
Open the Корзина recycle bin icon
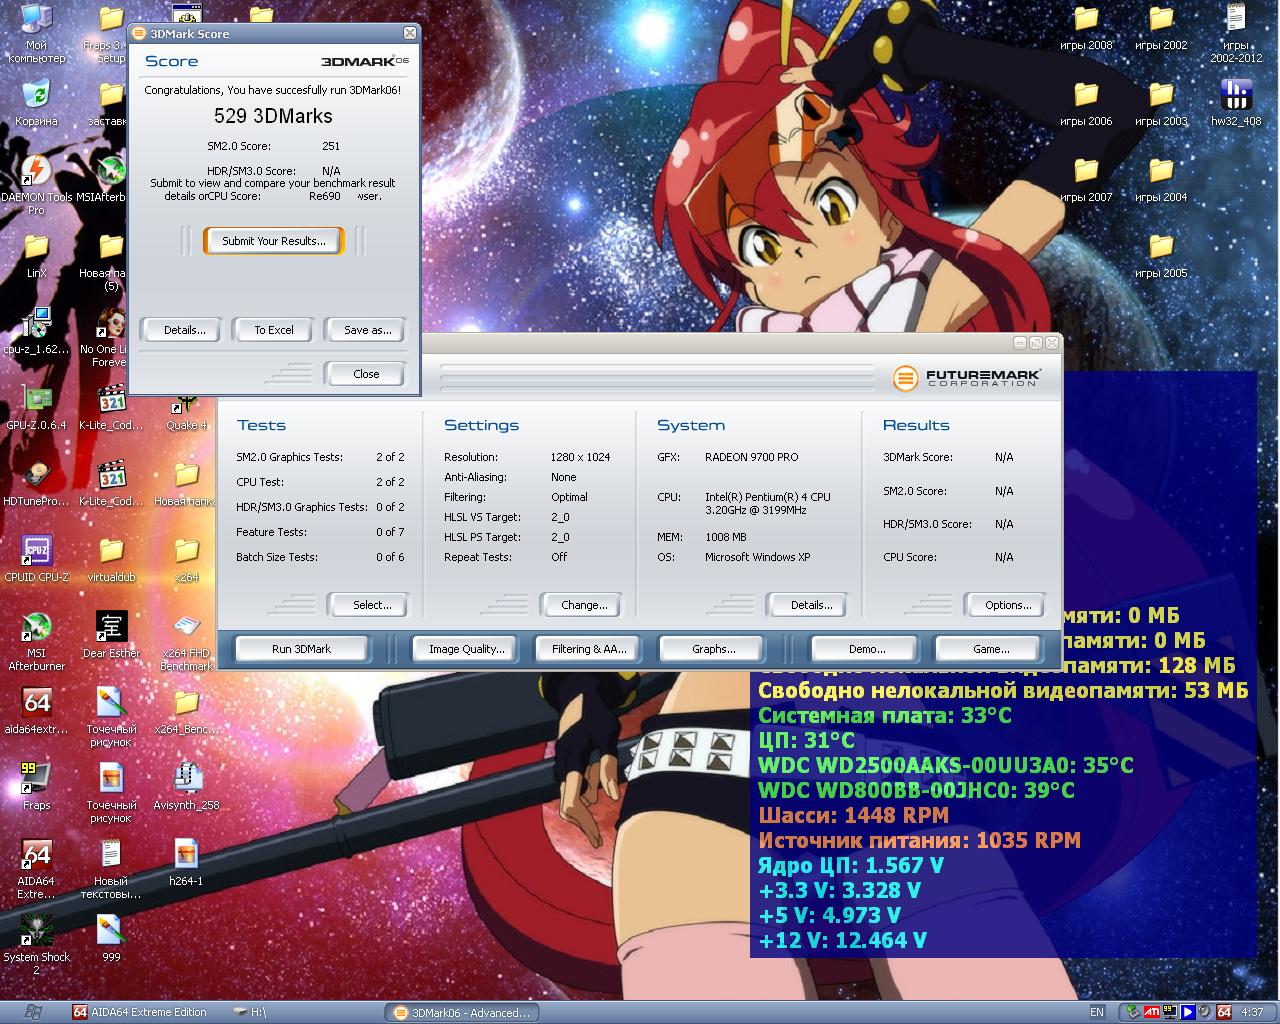tap(37, 103)
